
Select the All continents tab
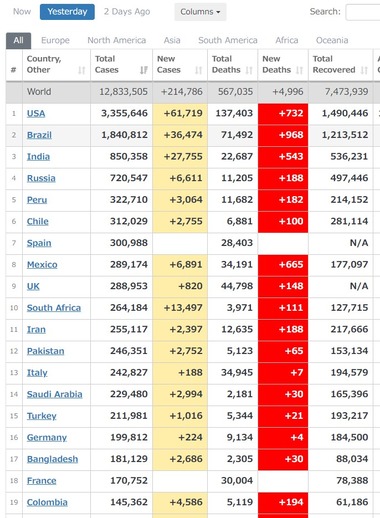[18, 41]
